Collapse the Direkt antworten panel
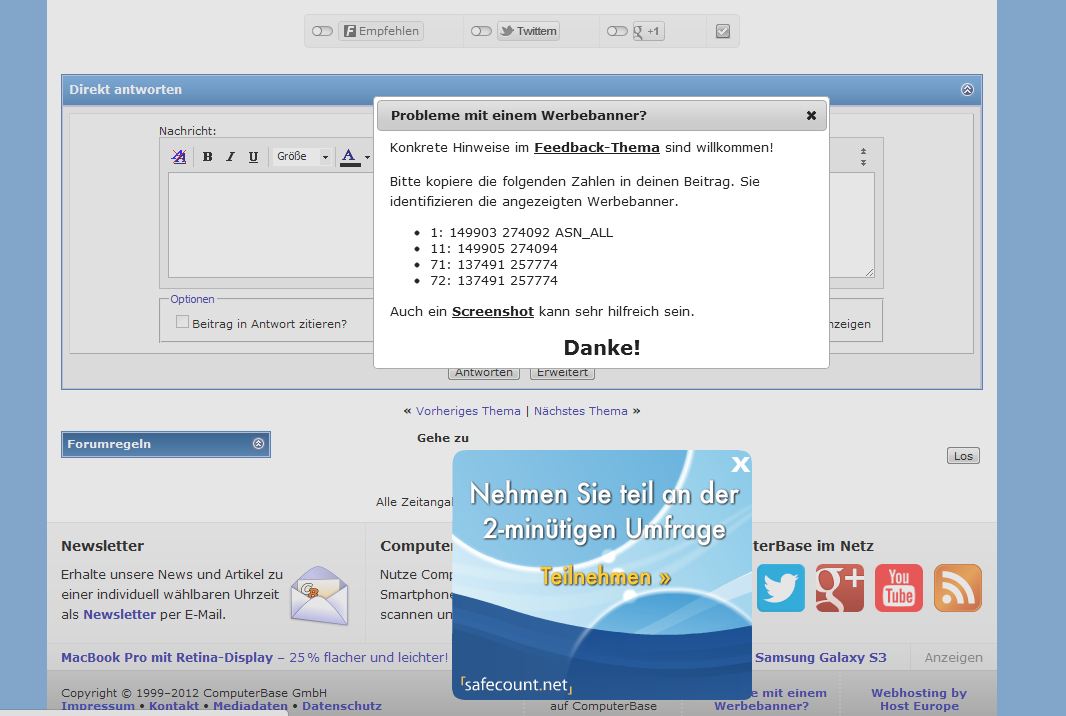 [x=967, y=90]
